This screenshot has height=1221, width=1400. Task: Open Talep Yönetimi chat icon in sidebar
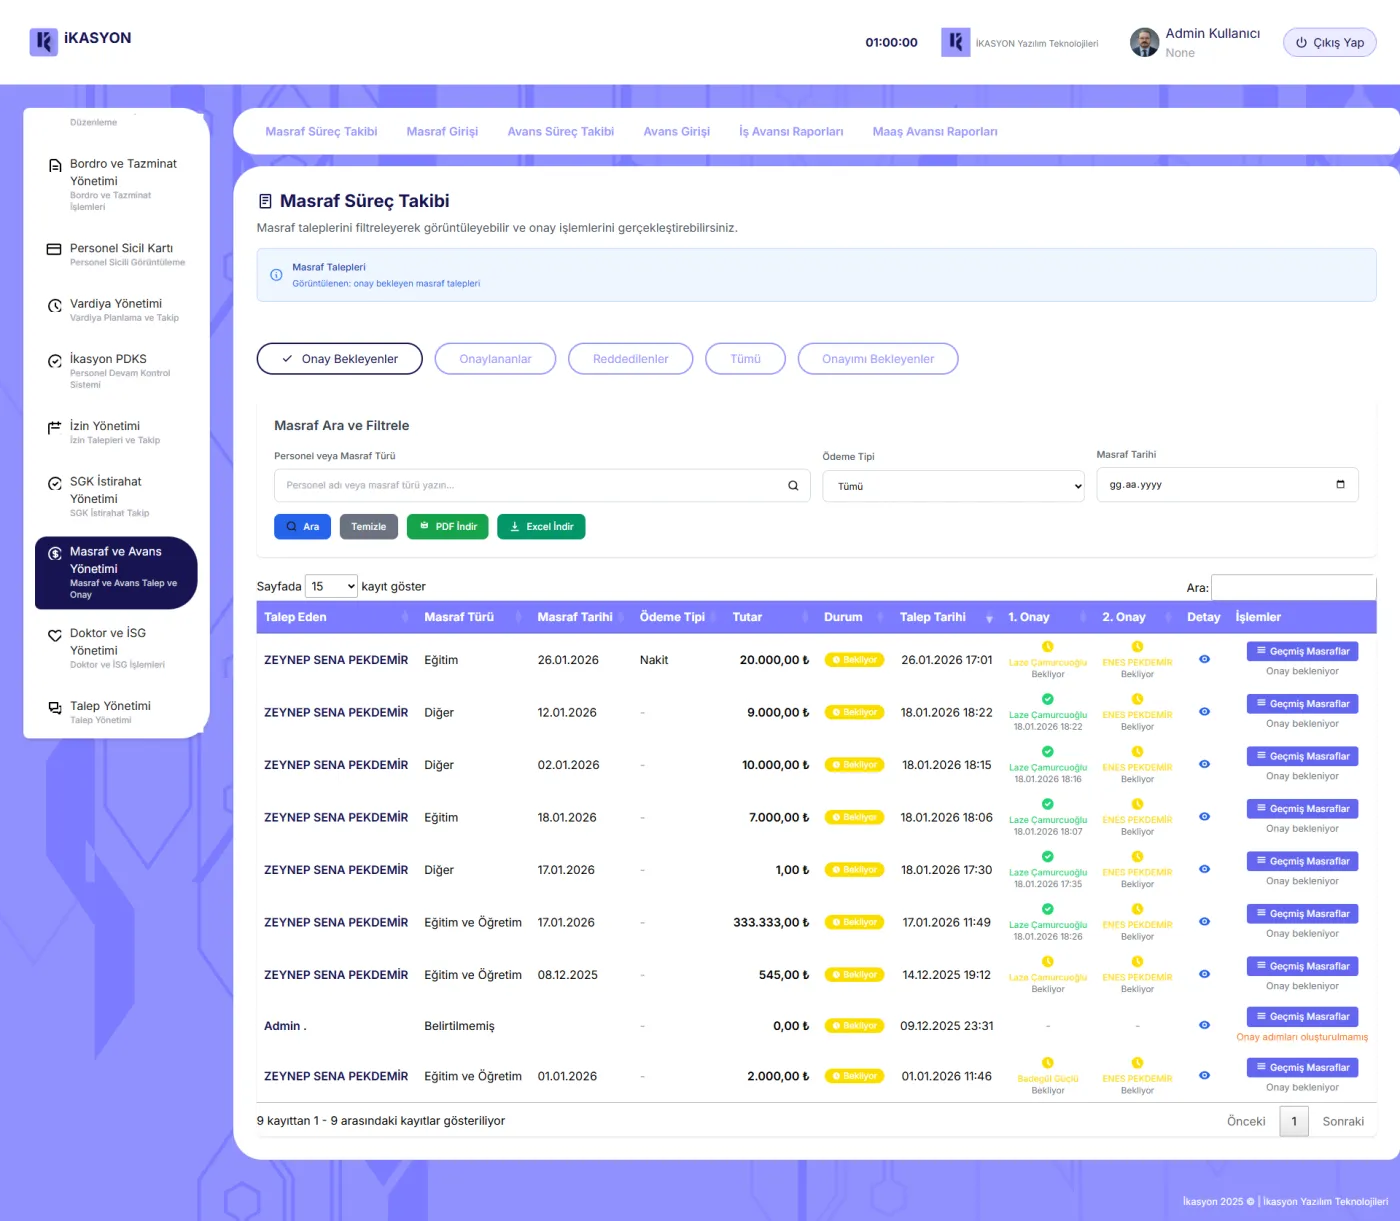(x=55, y=707)
